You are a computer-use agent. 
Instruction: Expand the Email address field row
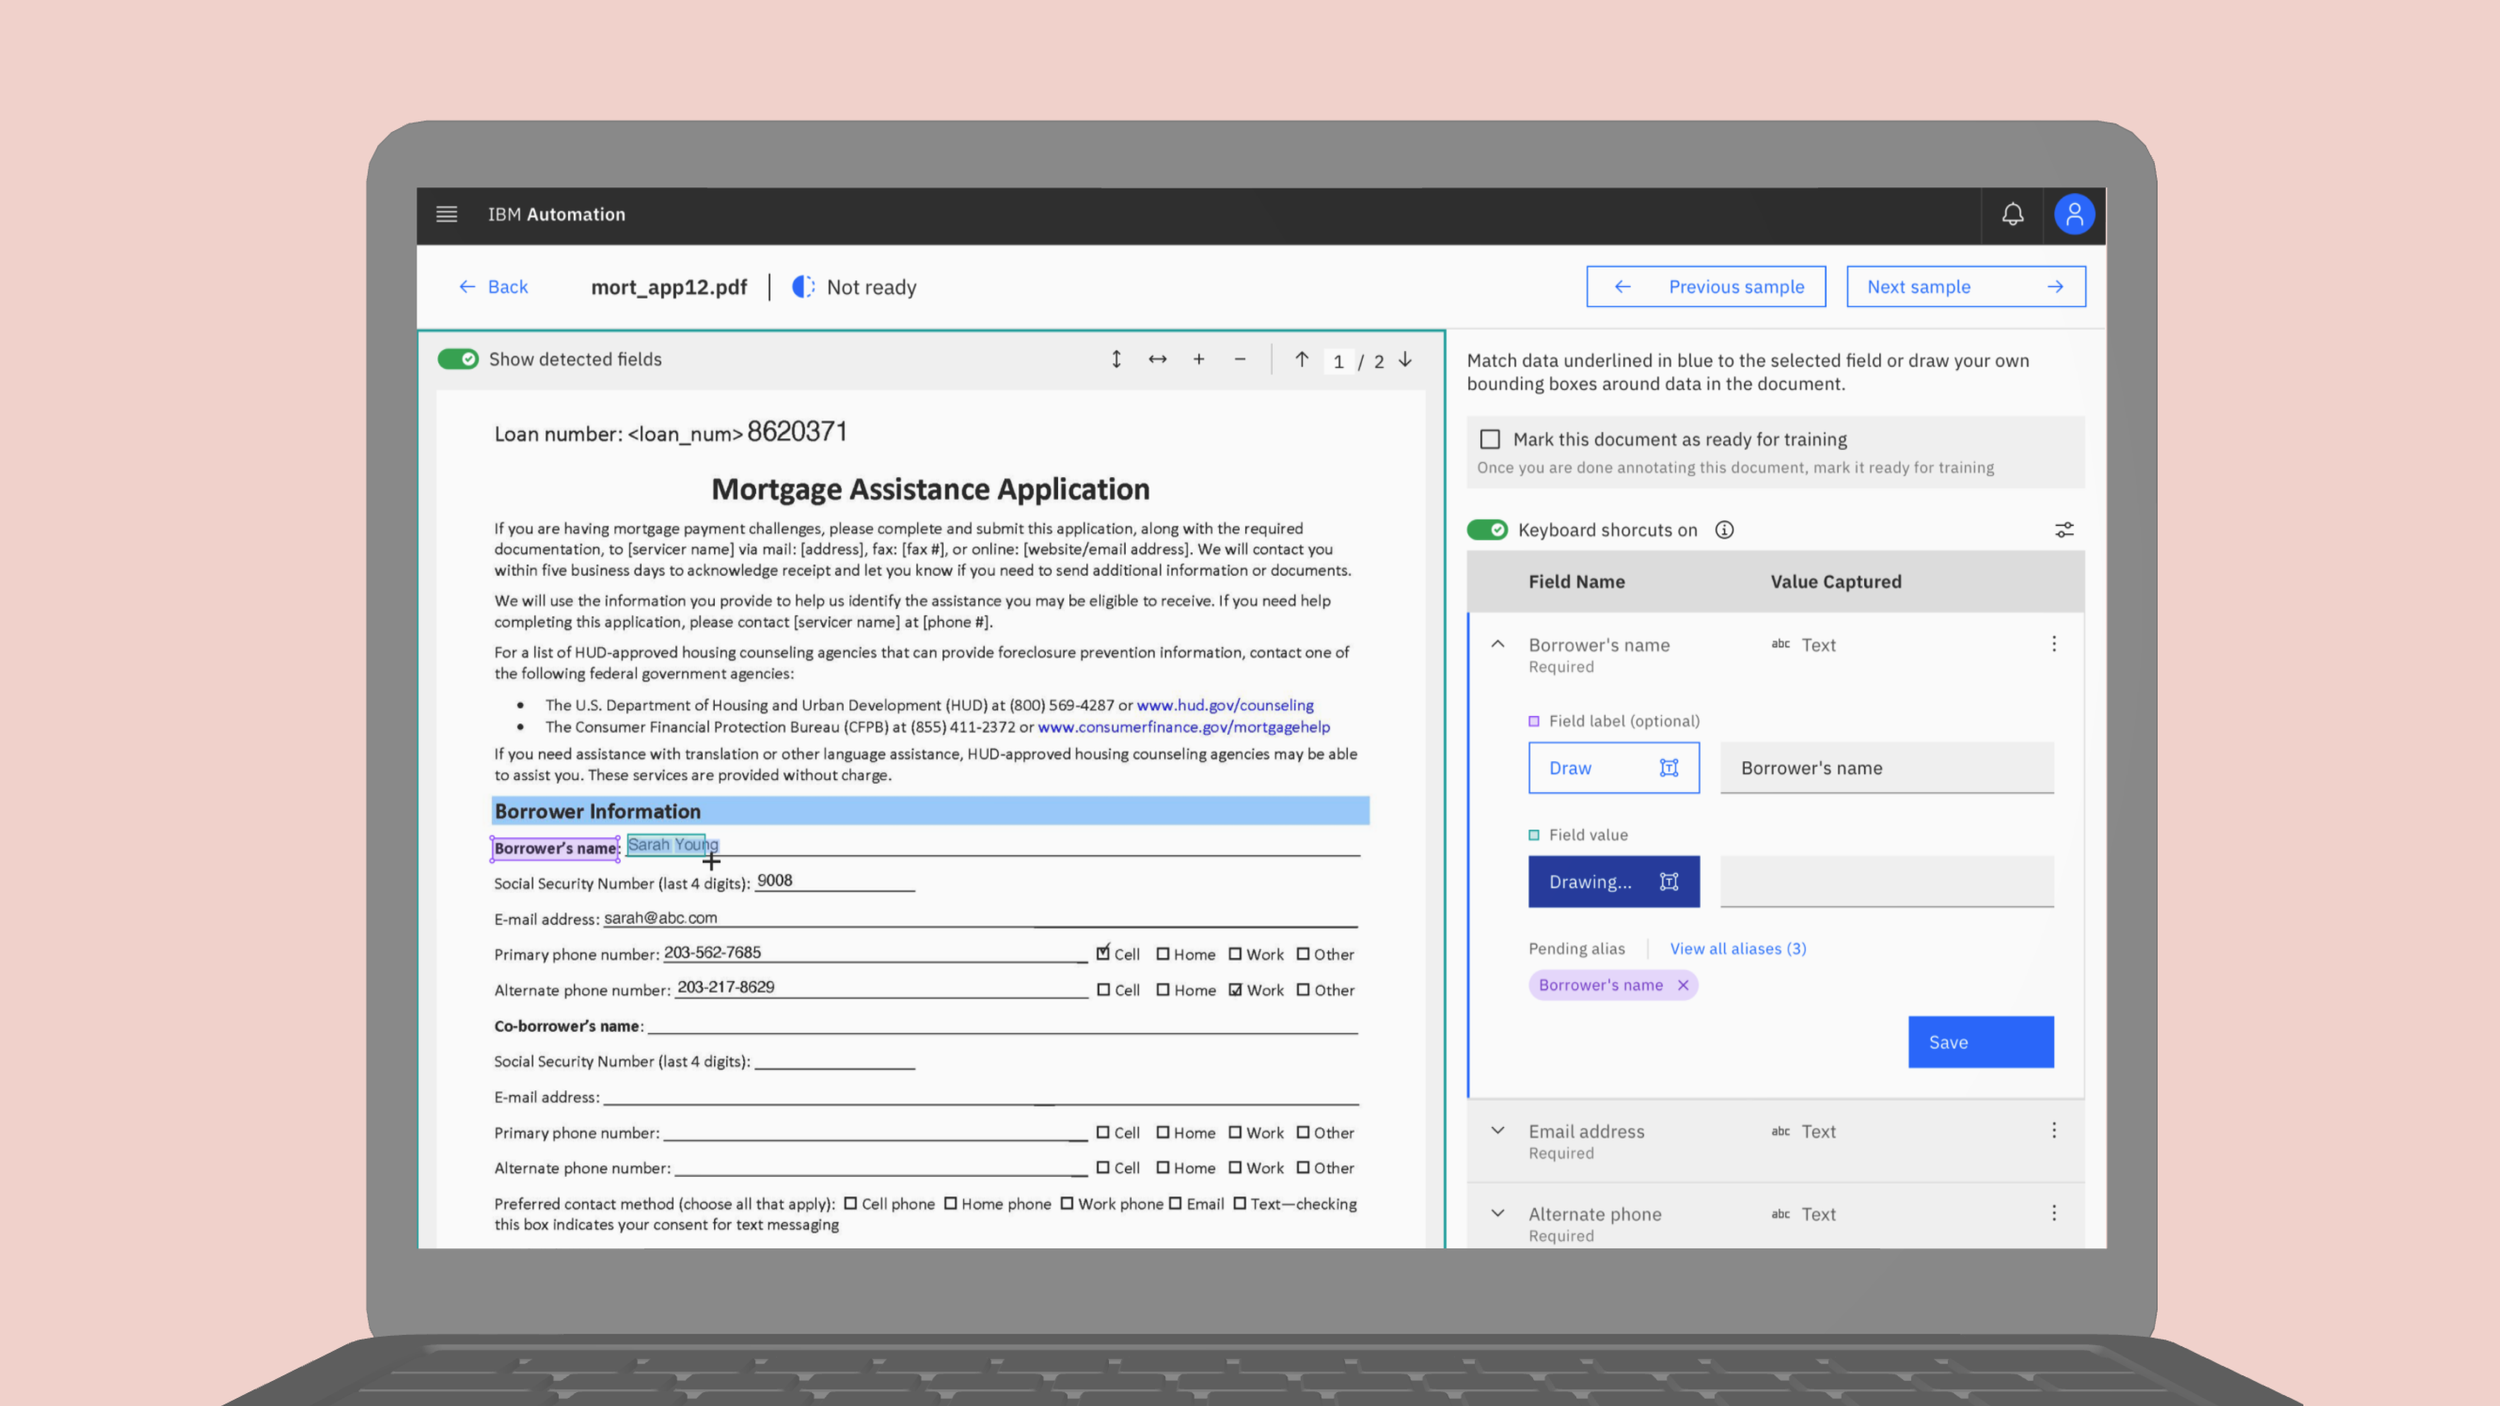(x=1497, y=1130)
